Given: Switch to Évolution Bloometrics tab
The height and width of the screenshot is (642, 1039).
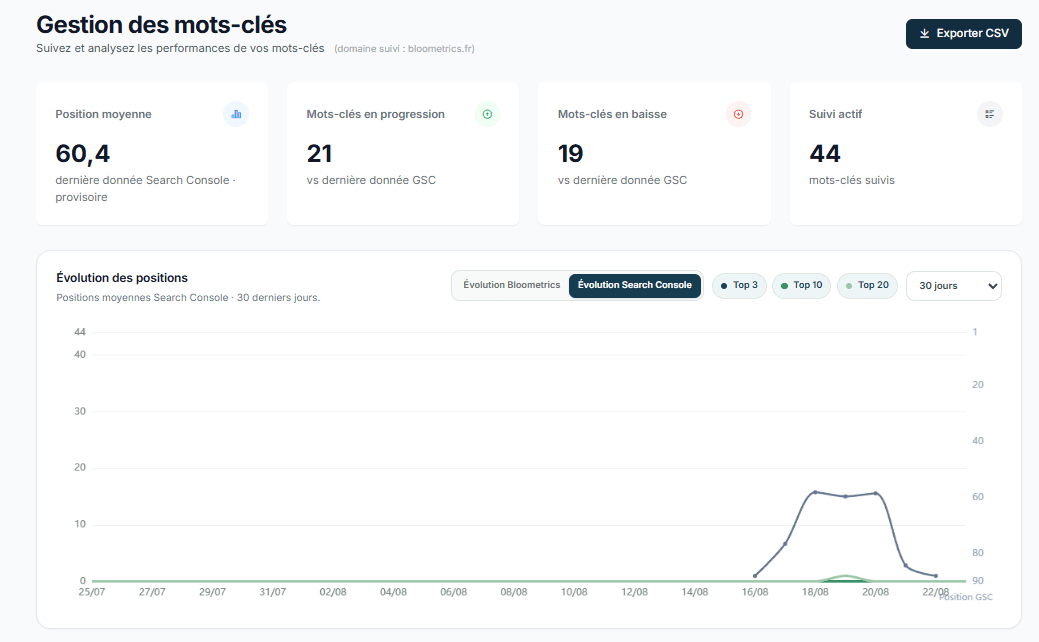Looking at the screenshot, I should point(512,286).
